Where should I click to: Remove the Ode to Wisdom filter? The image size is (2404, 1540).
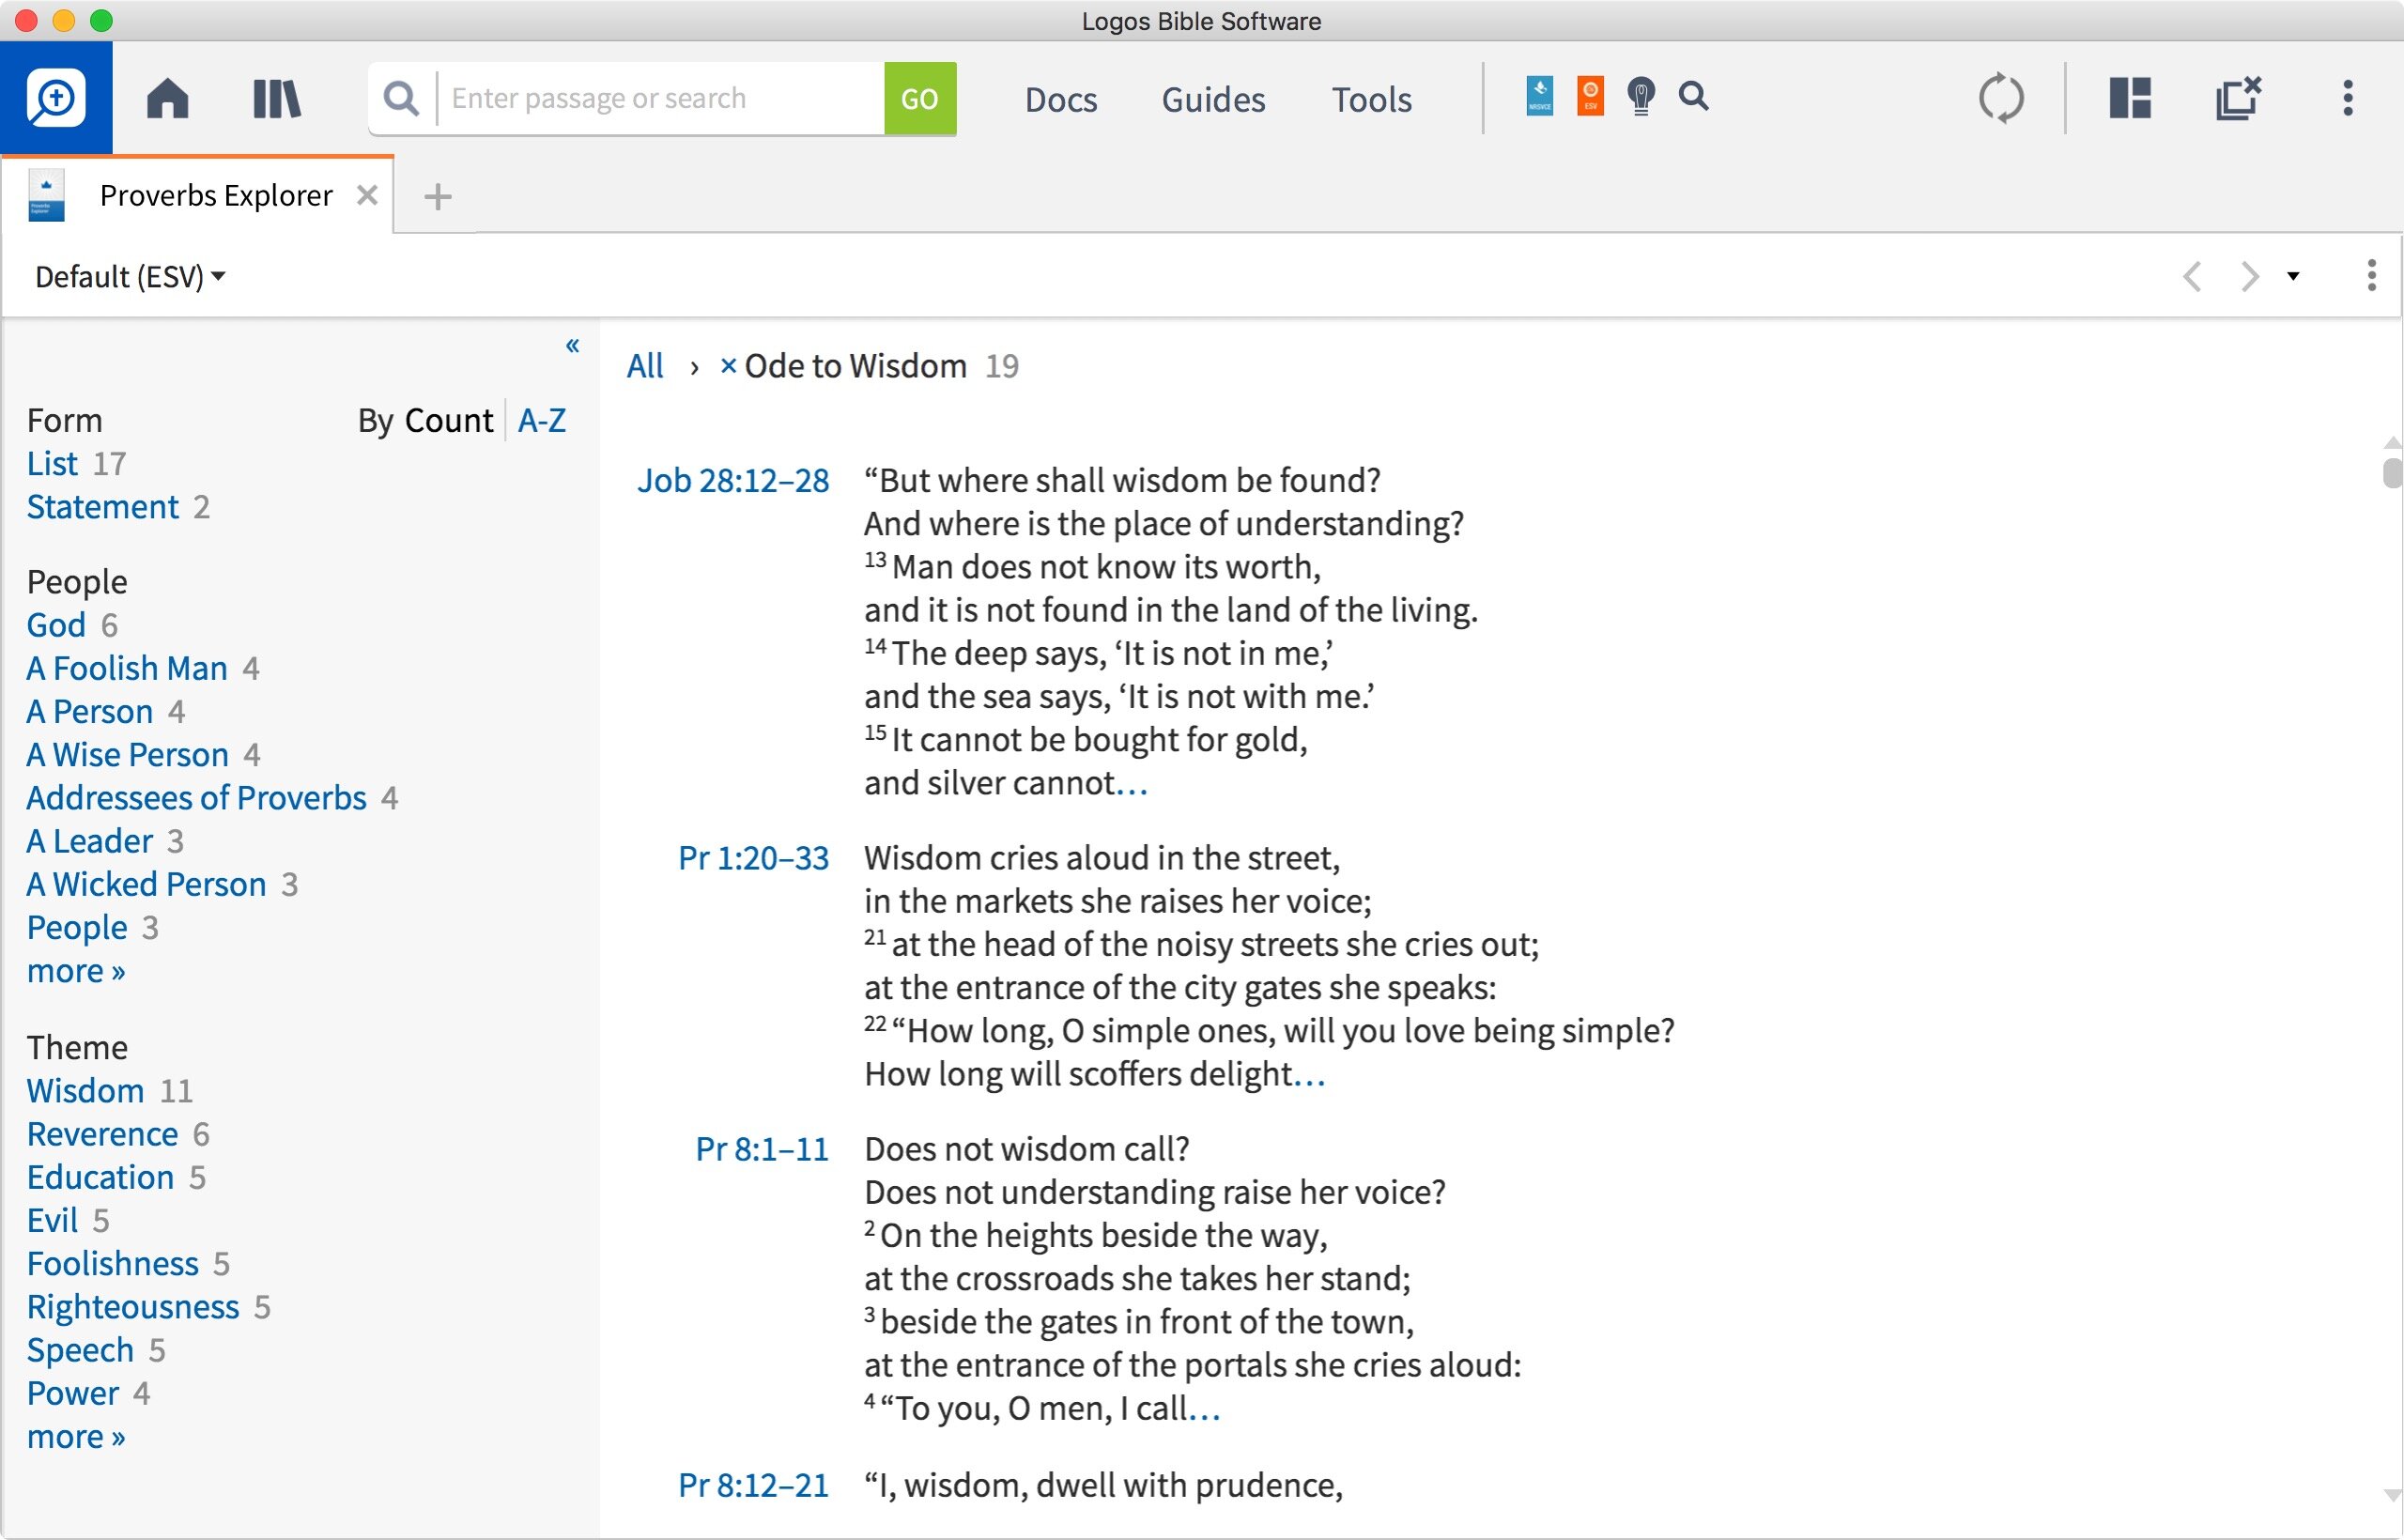pos(728,366)
